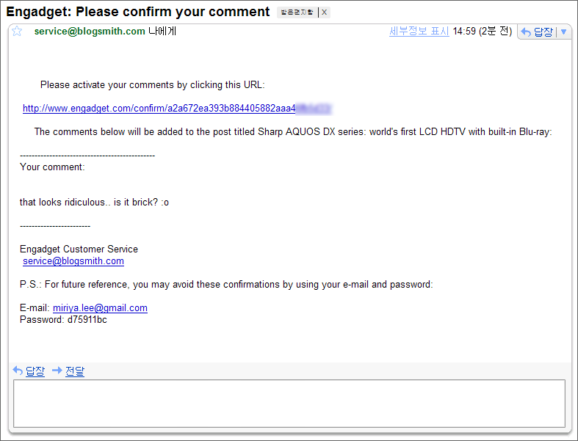Click the email subject heading
The image size is (578, 441).
(138, 12)
